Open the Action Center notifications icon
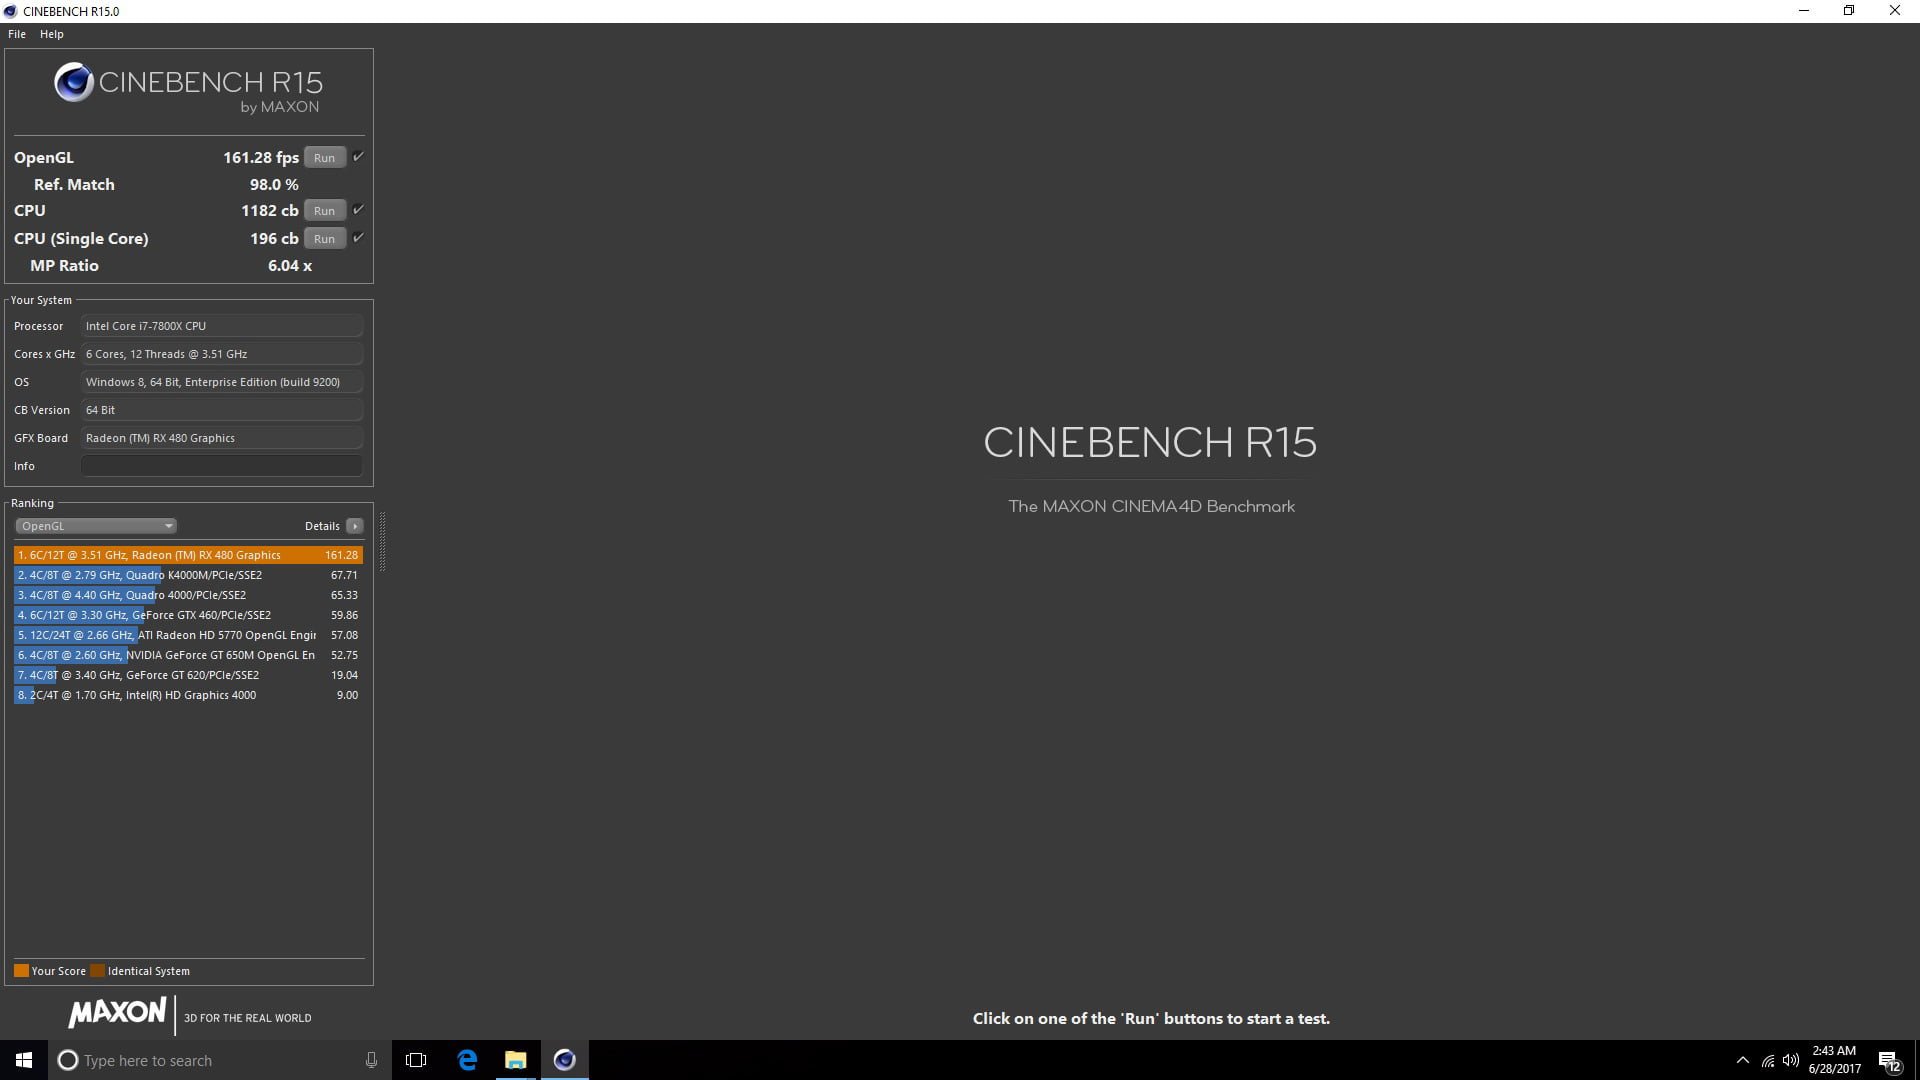 1889,1061
